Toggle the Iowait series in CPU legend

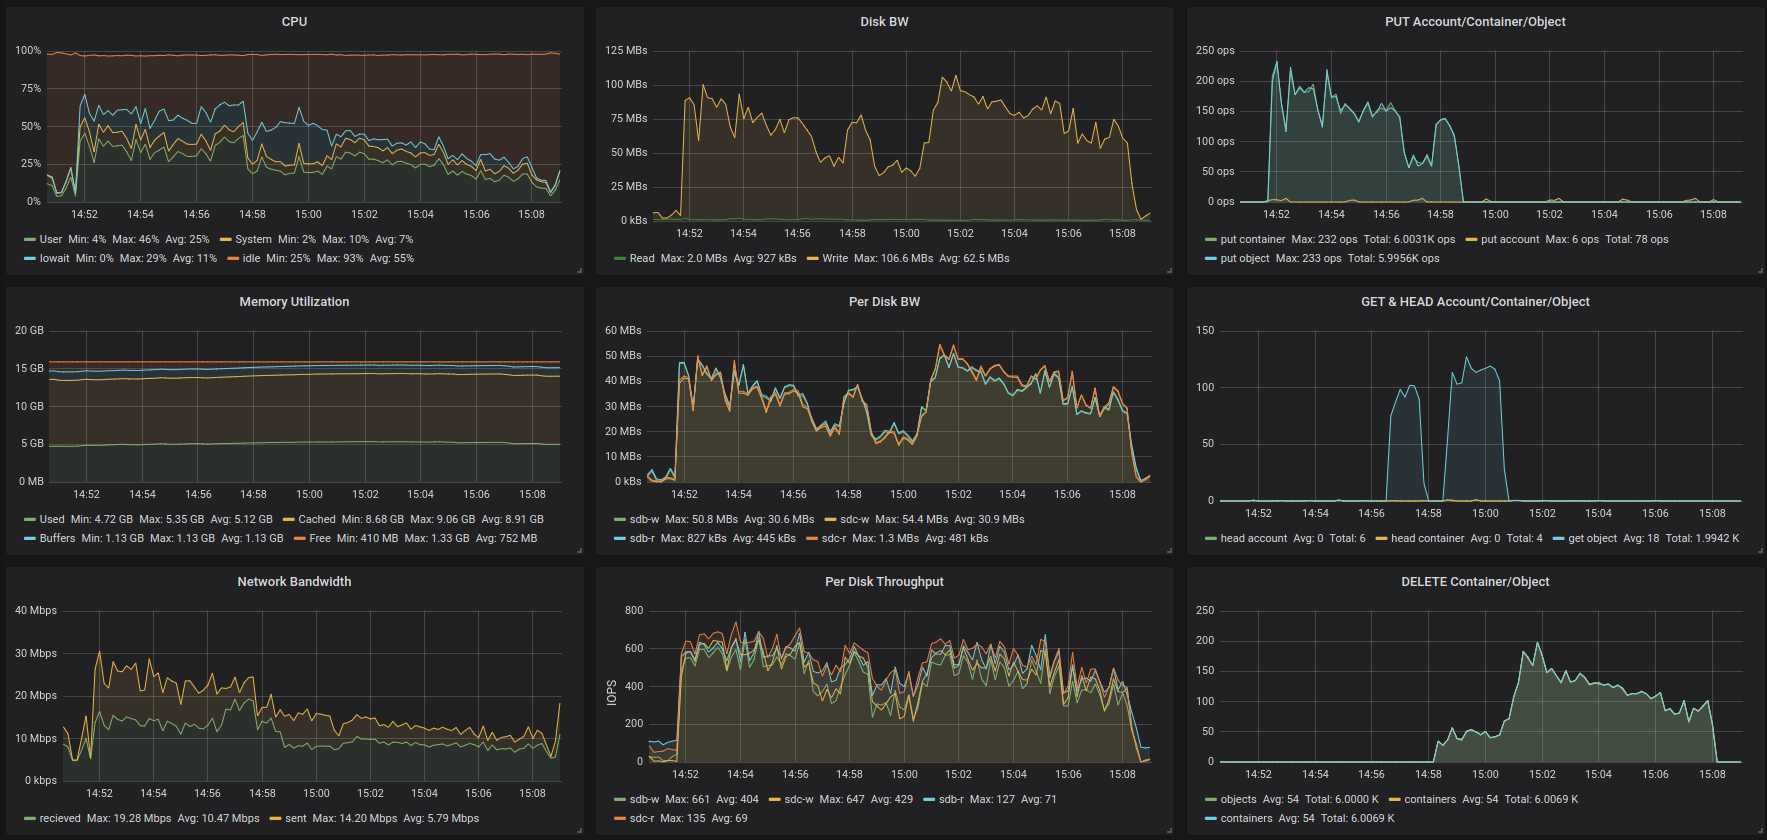[54, 259]
